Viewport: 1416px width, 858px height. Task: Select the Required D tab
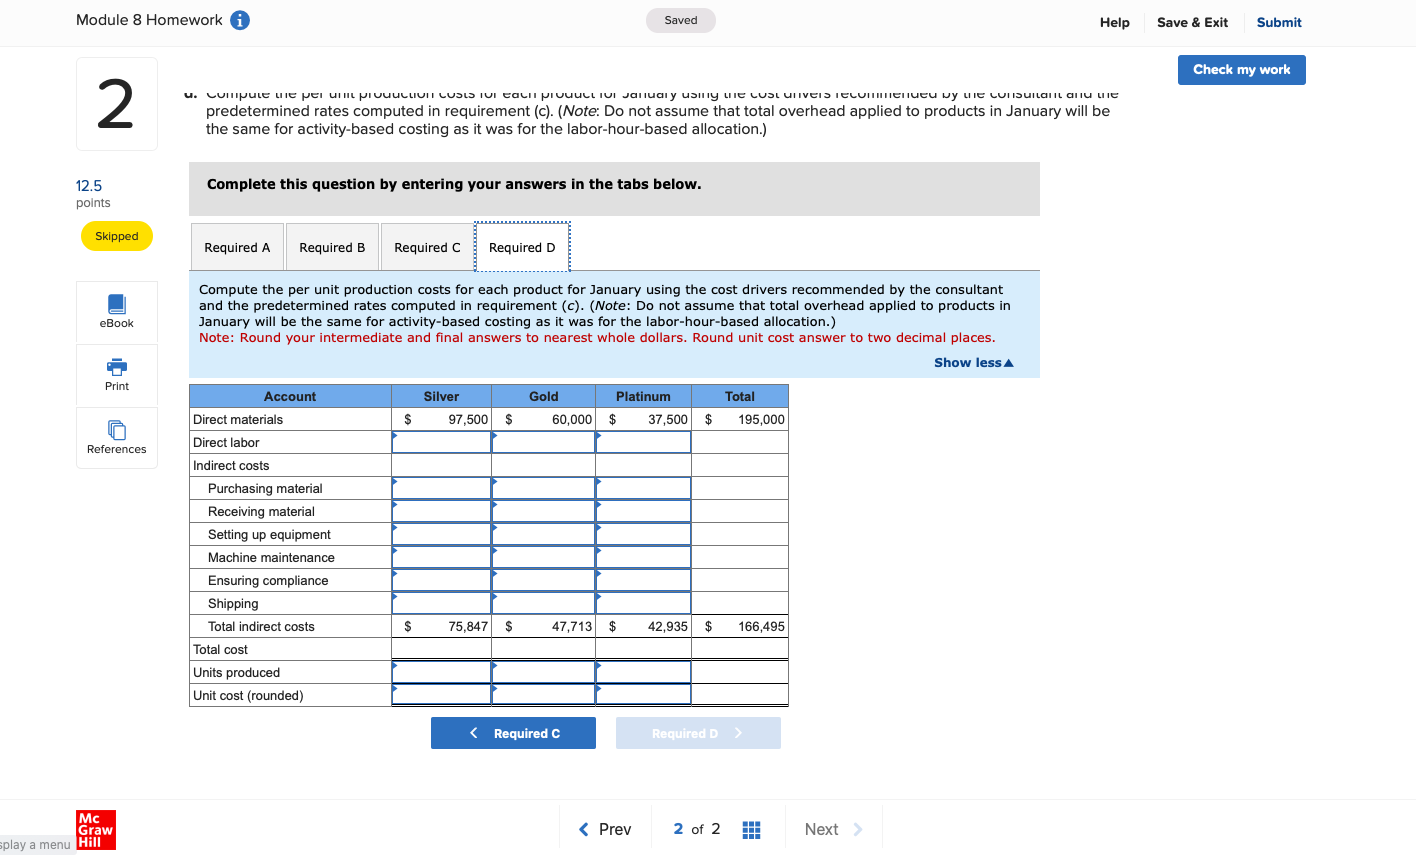coord(522,247)
